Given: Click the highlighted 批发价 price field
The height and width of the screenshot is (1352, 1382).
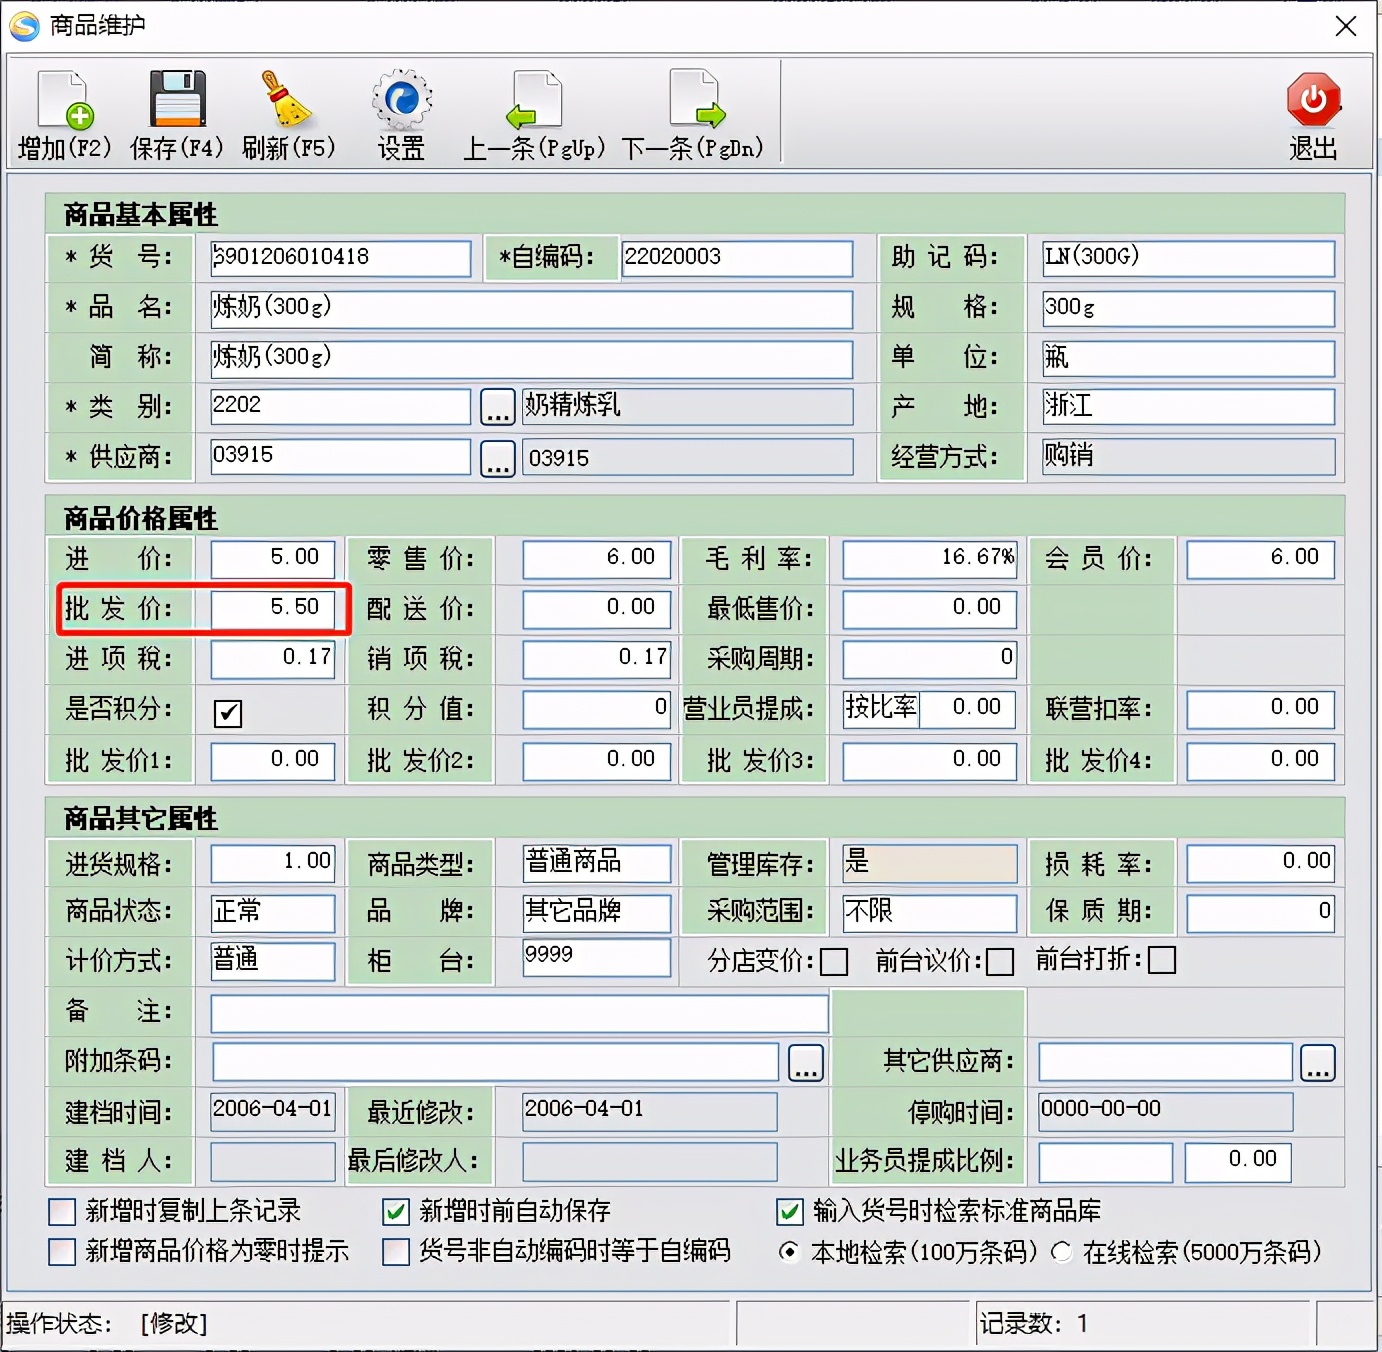Looking at the screenshot, I should pos(272,608).
